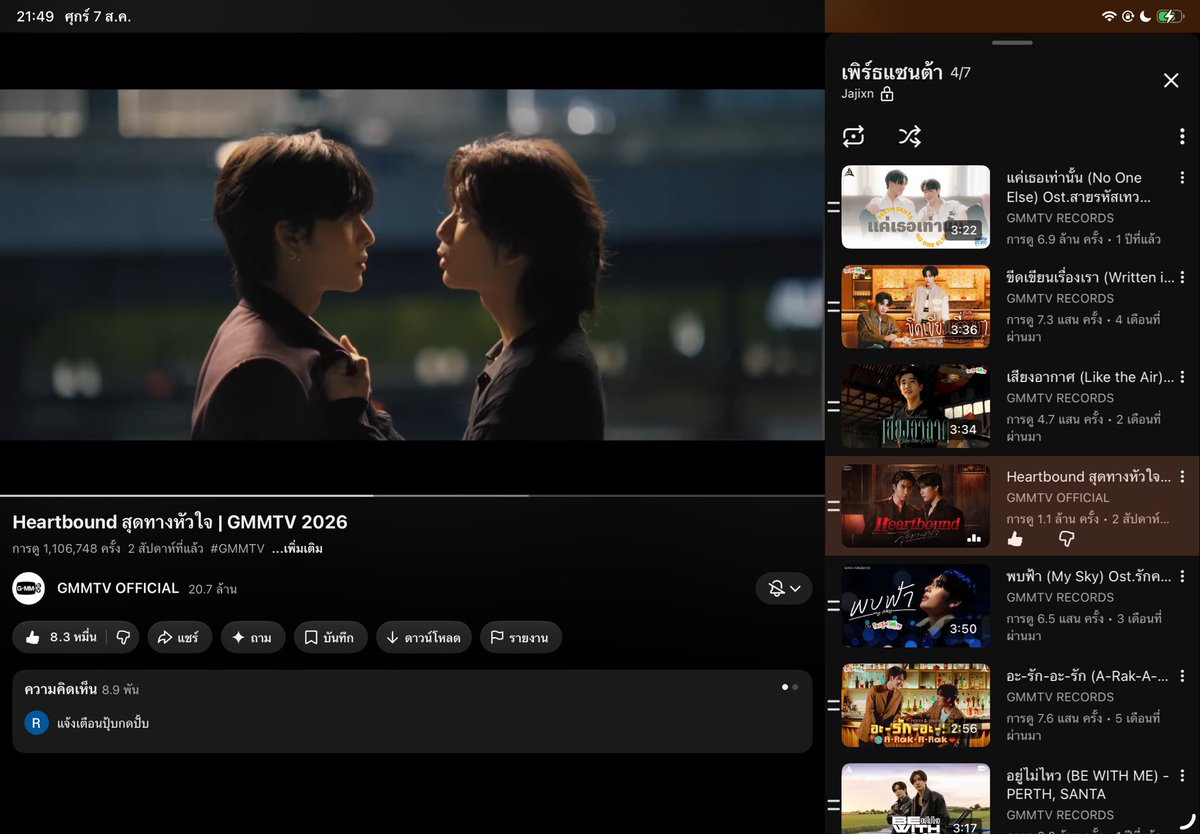This screenshot has height=834, width=1200.
Task: Grab reorder handle of แค่เธอเท่านั้น item
Action: 833,207
